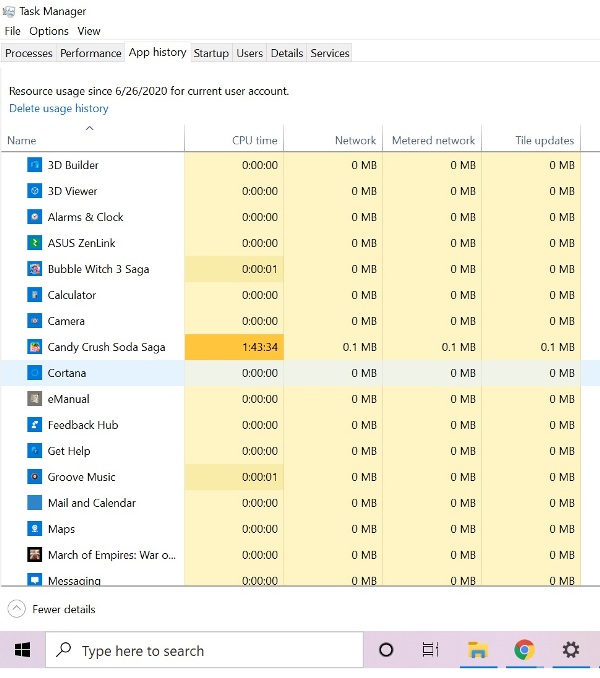Click the Groove Music app icon
Screen dimensions: 600x678
[35, 477]
